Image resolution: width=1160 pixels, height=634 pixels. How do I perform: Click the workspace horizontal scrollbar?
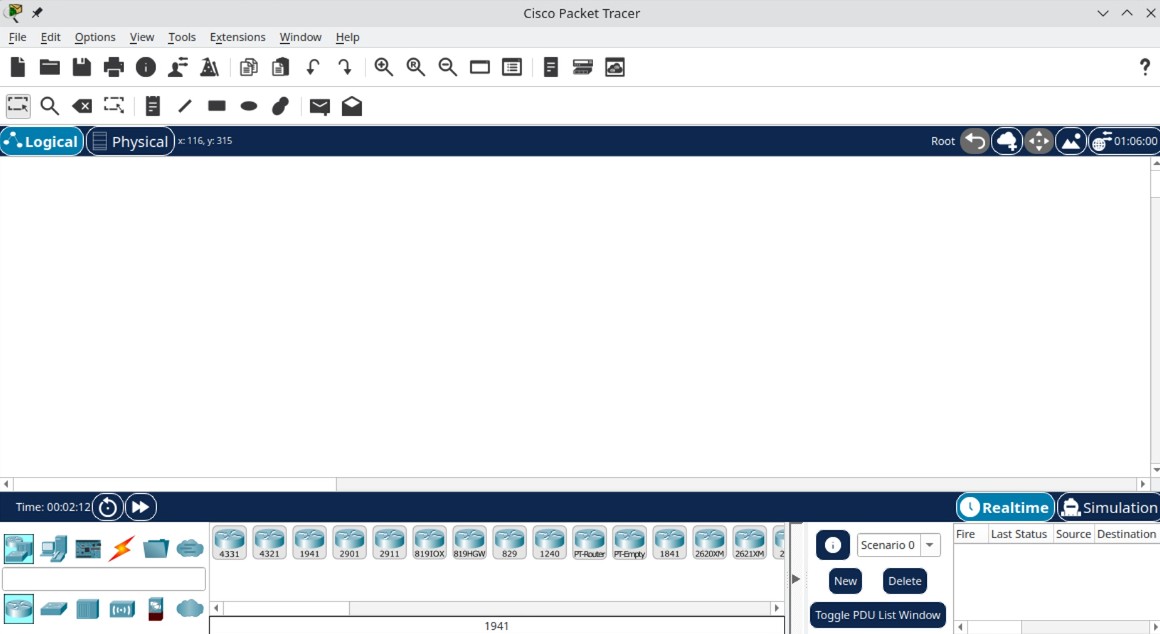click(574, 484)
